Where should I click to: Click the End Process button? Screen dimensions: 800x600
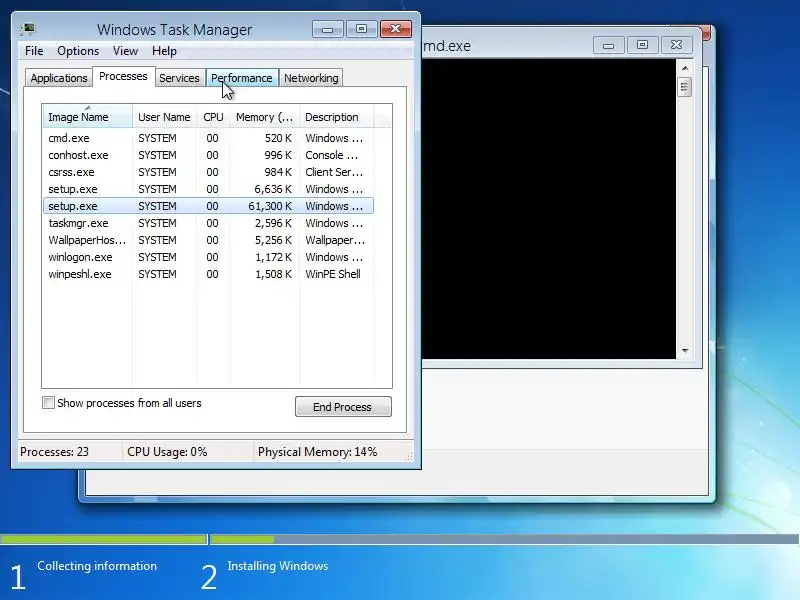[x=343, y=407]
